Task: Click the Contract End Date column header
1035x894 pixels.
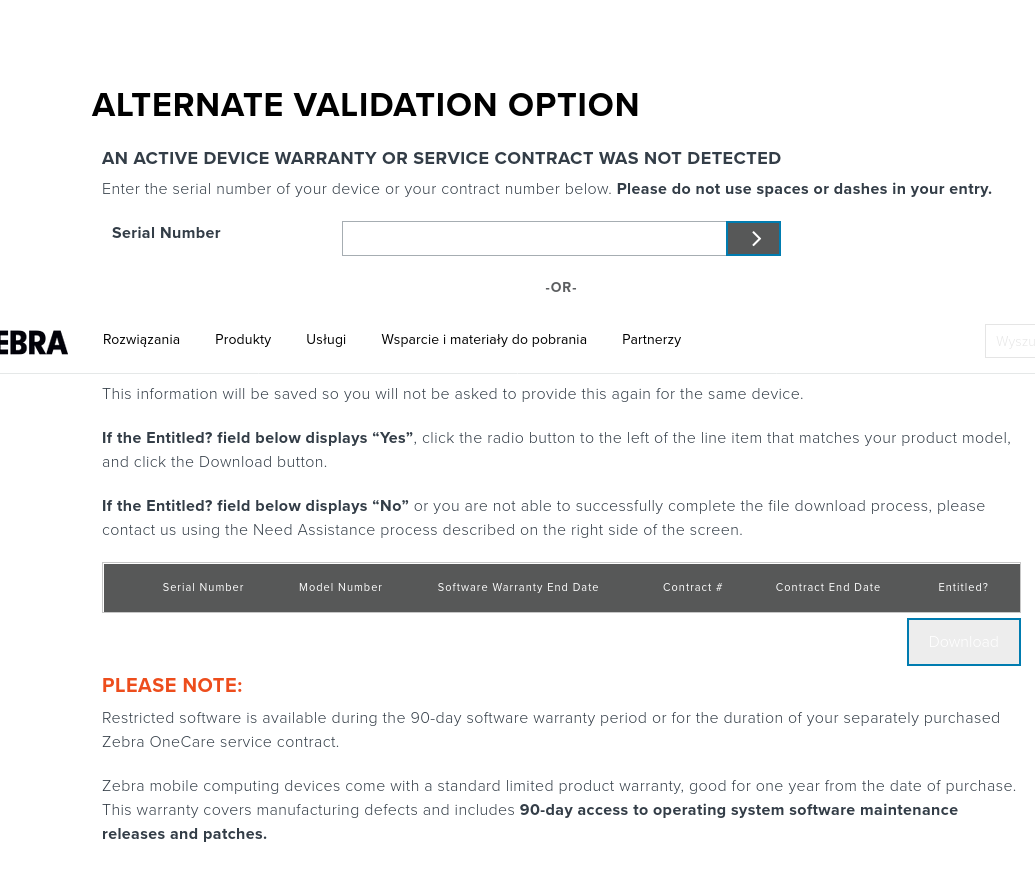Action: tap(828, 588)
